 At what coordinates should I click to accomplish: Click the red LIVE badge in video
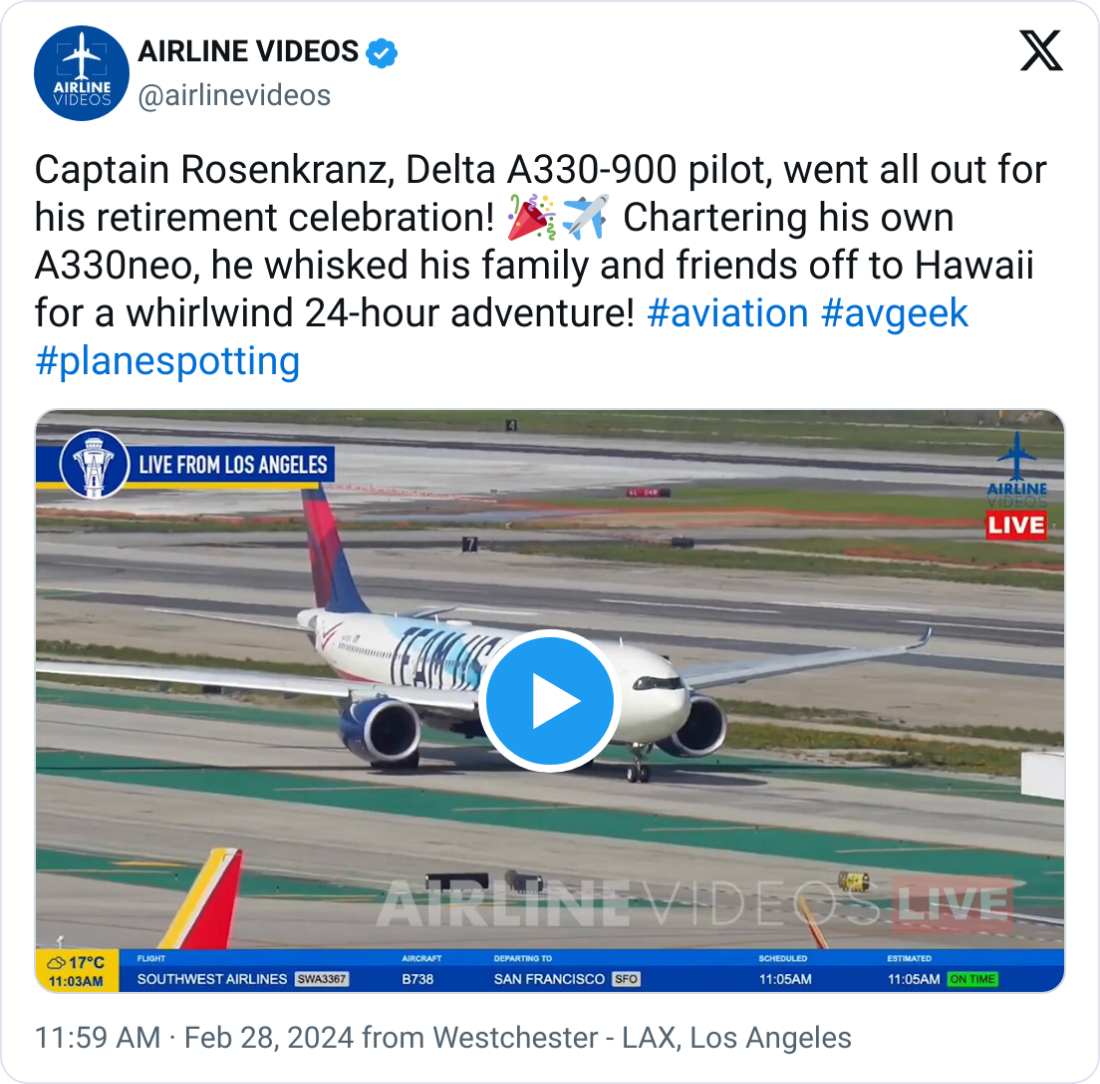(1016, 524)
